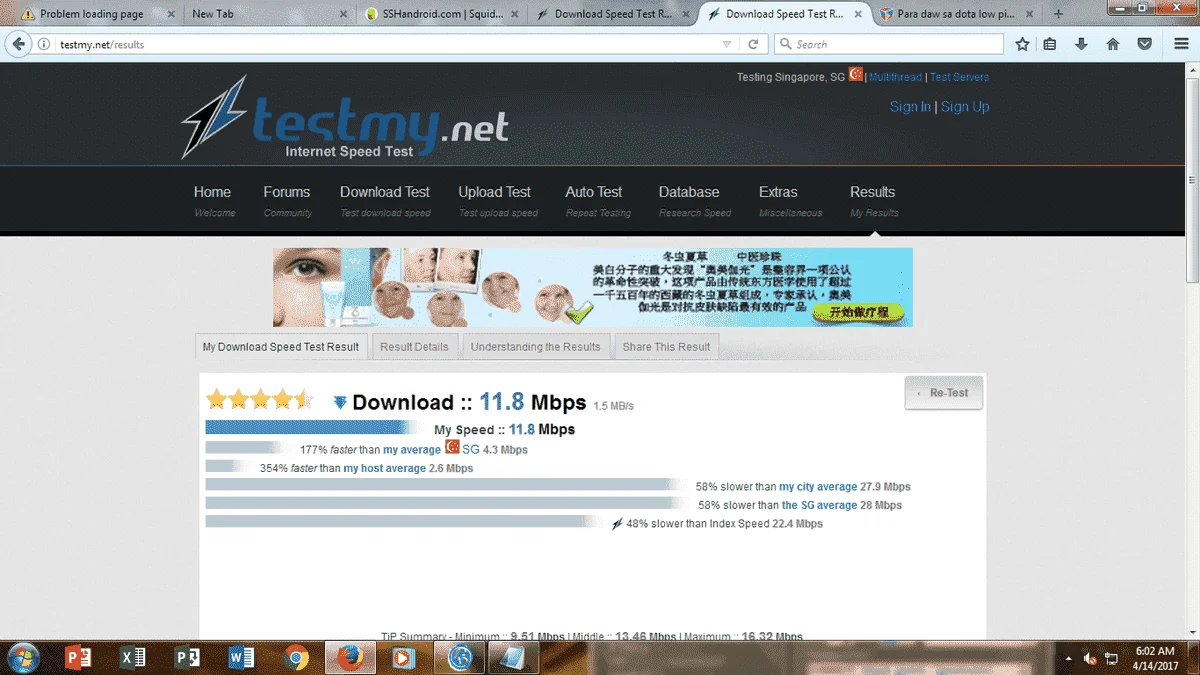Open the downloads arrow panel

(1081, 44)
